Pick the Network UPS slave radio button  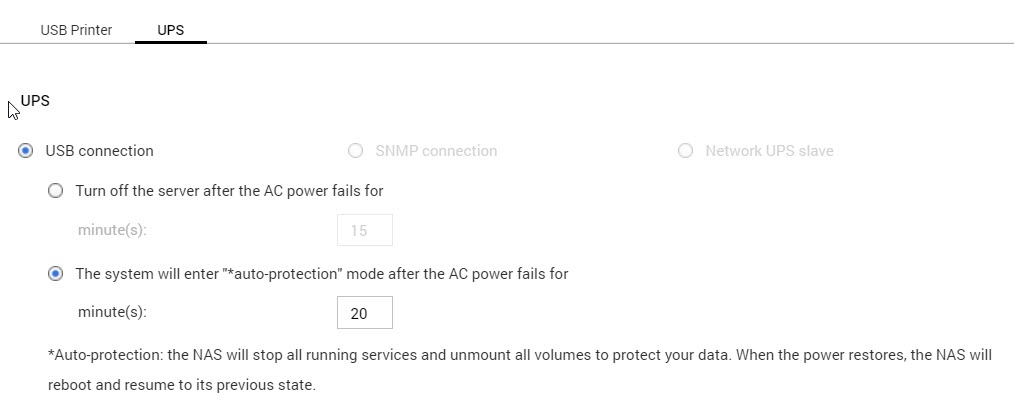click(685, 151)
